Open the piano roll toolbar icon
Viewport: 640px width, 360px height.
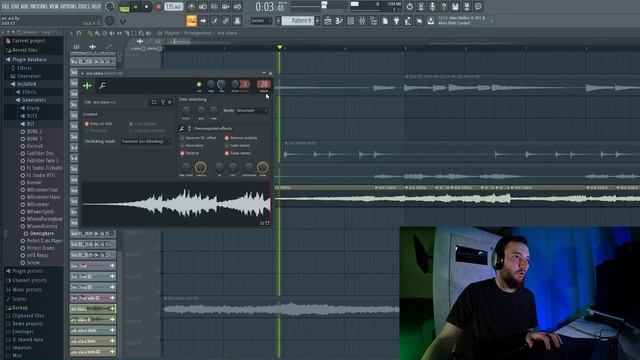(x=339, y=21)
